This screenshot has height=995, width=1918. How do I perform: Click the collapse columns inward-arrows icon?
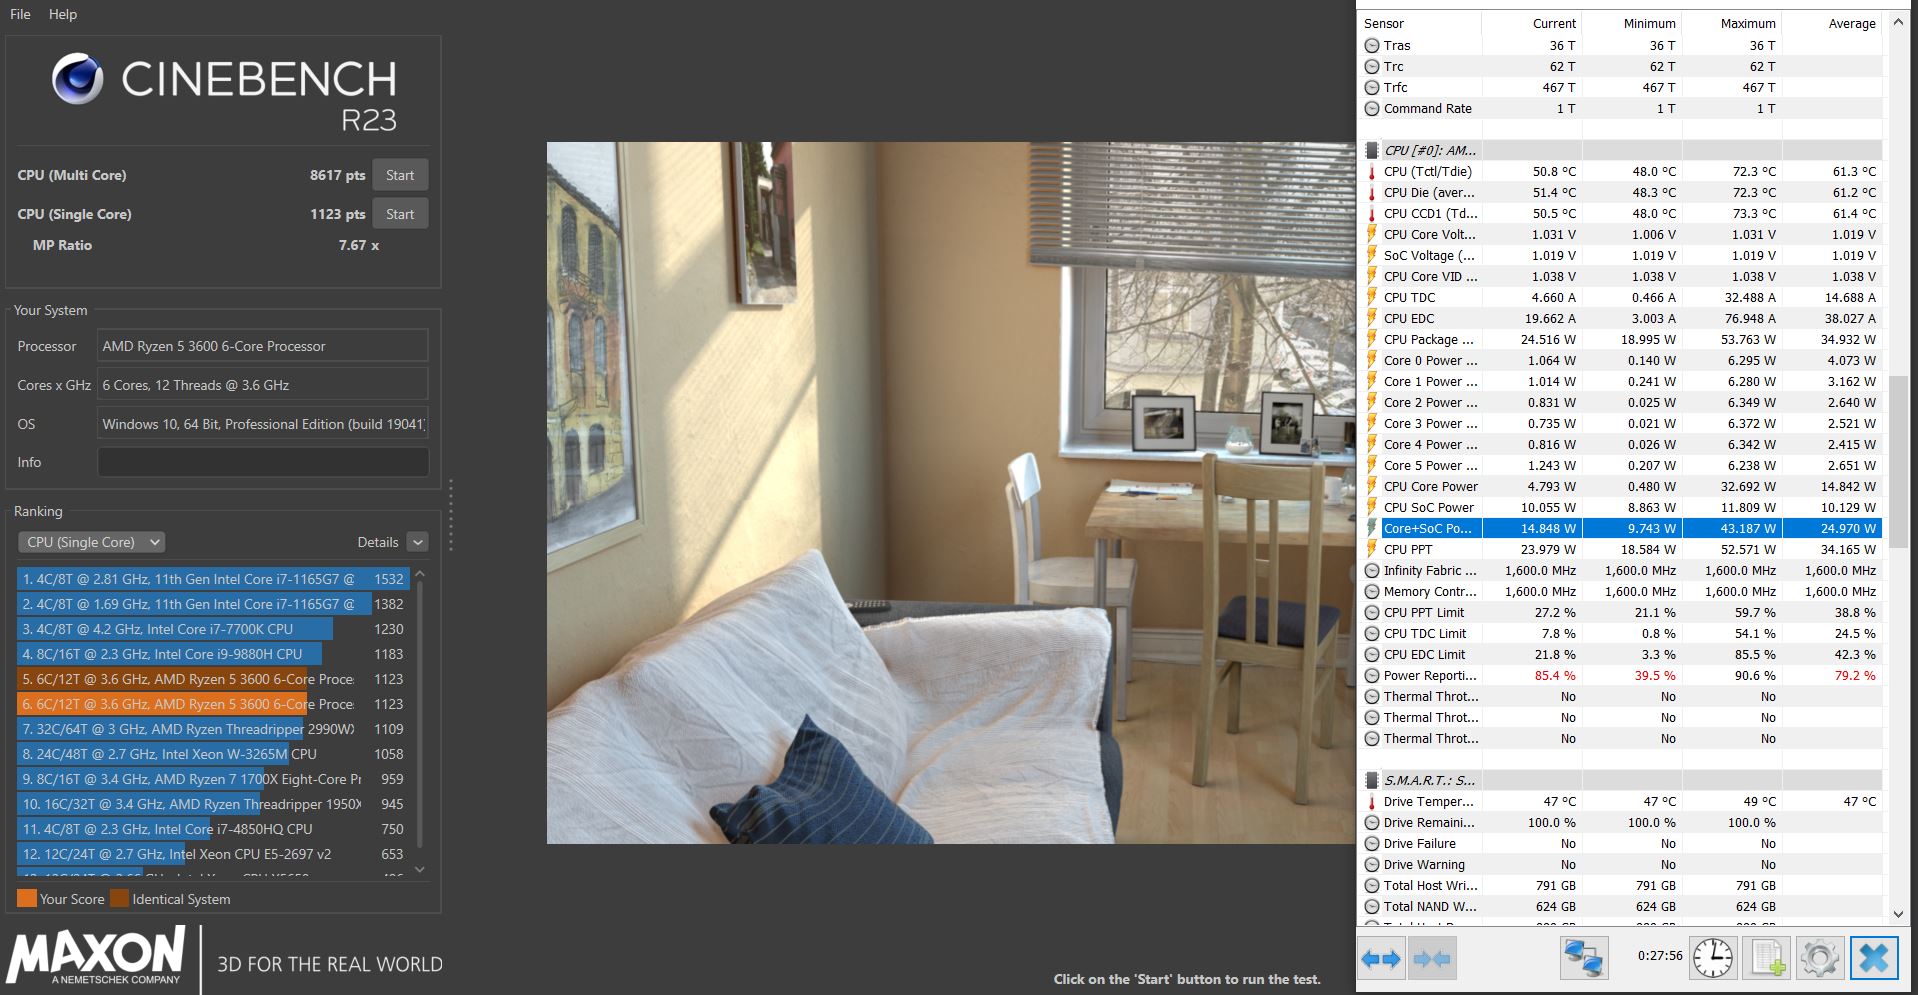click(1431, 958)
